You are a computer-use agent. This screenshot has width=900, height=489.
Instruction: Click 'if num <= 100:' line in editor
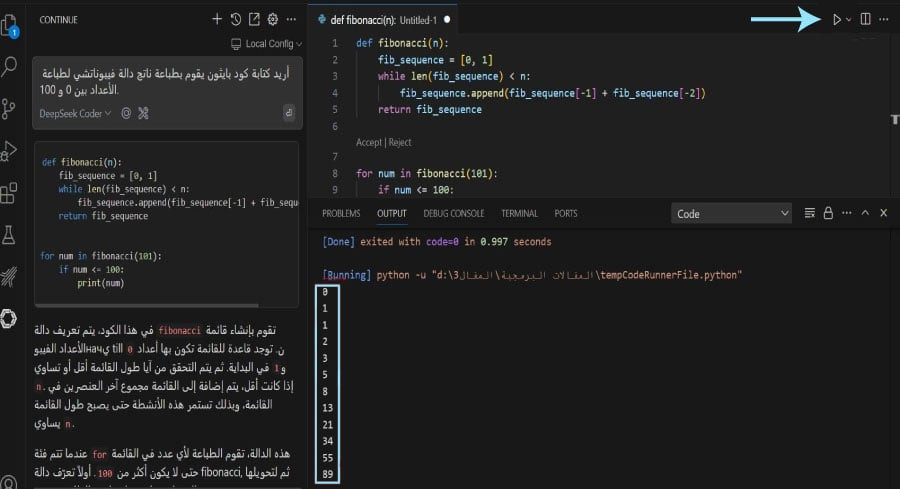[415, 189]
